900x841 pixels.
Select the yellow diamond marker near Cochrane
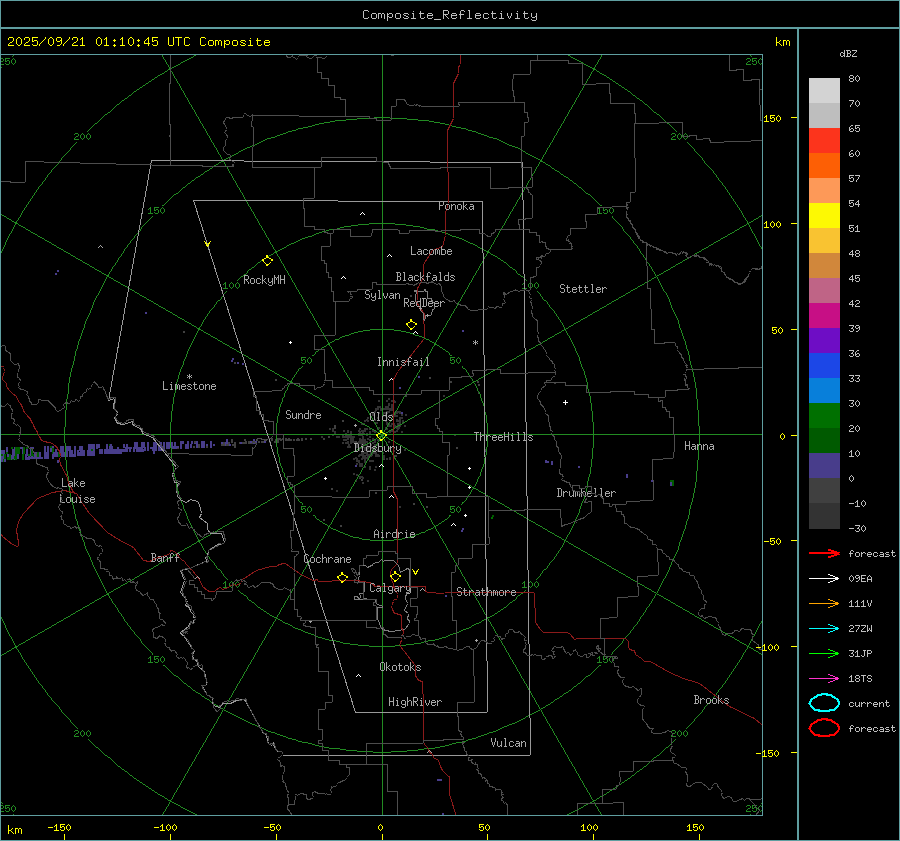pos(342,578)
